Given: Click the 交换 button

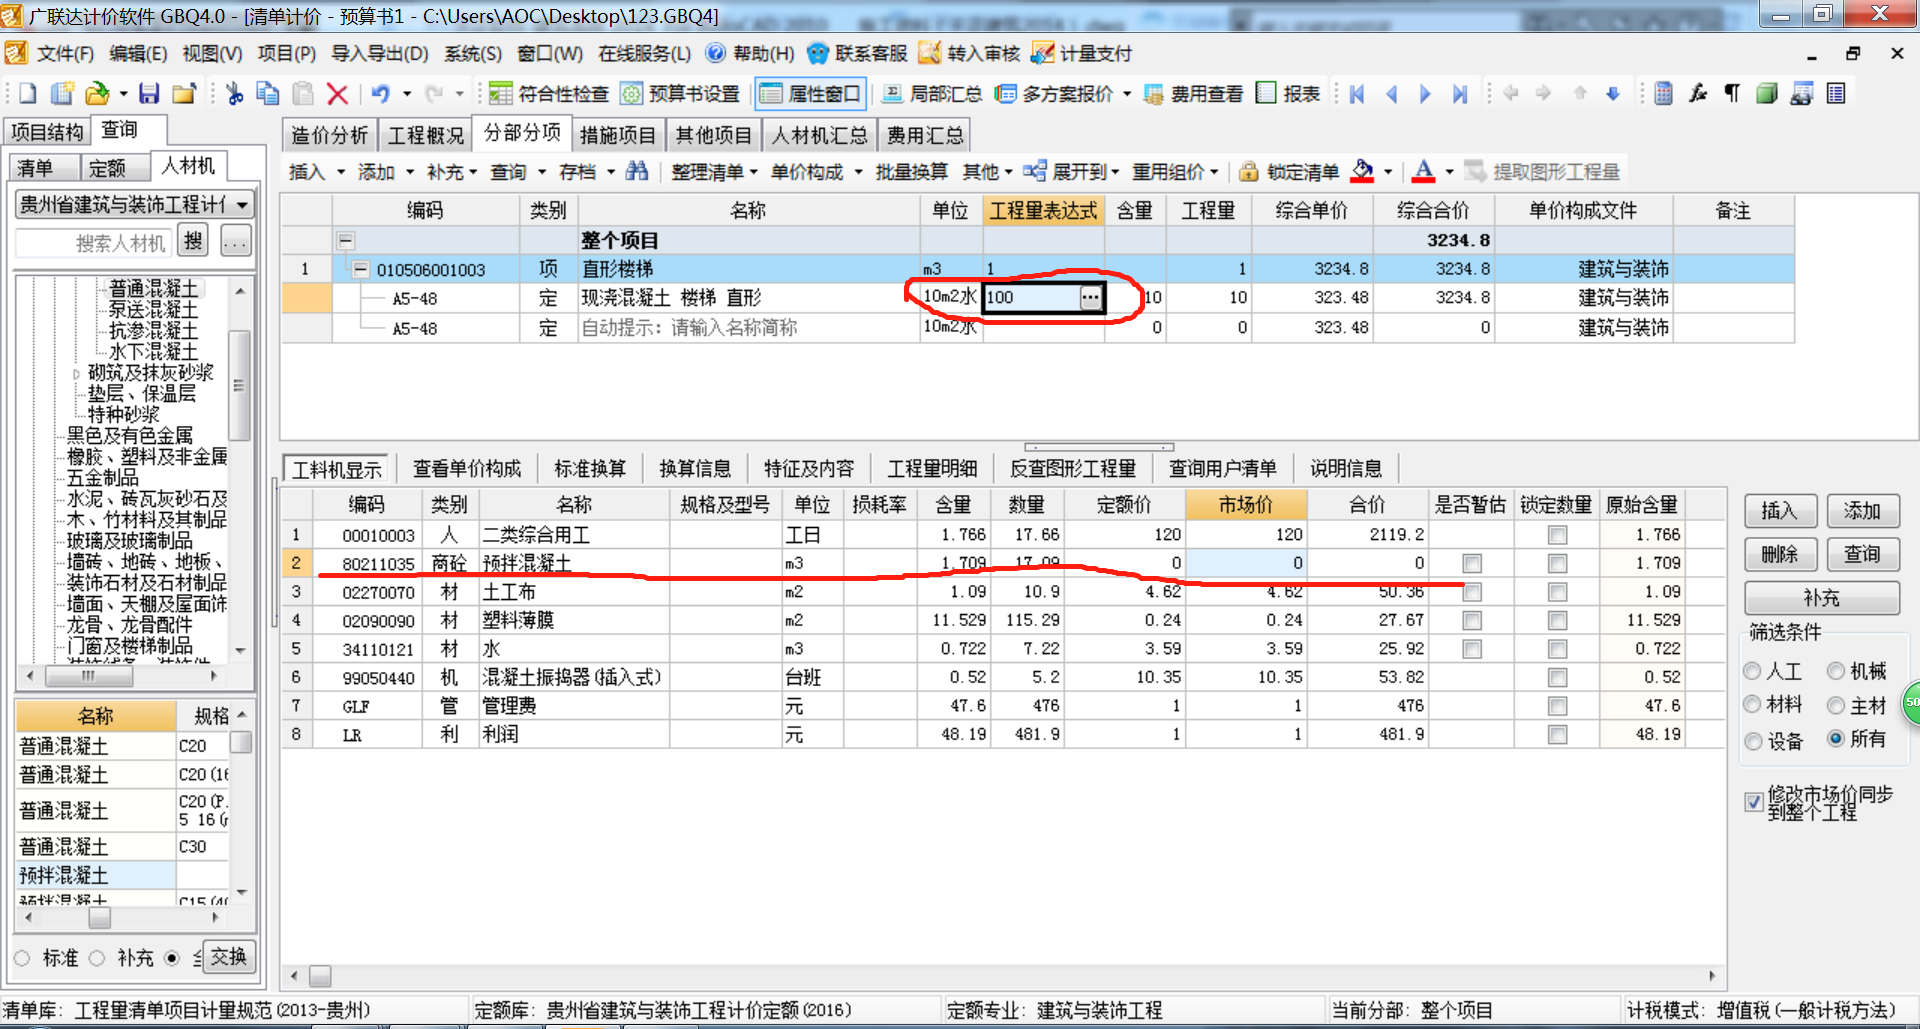Looking at the screenshot, I should pyautogui.click(x=229, y=957).
